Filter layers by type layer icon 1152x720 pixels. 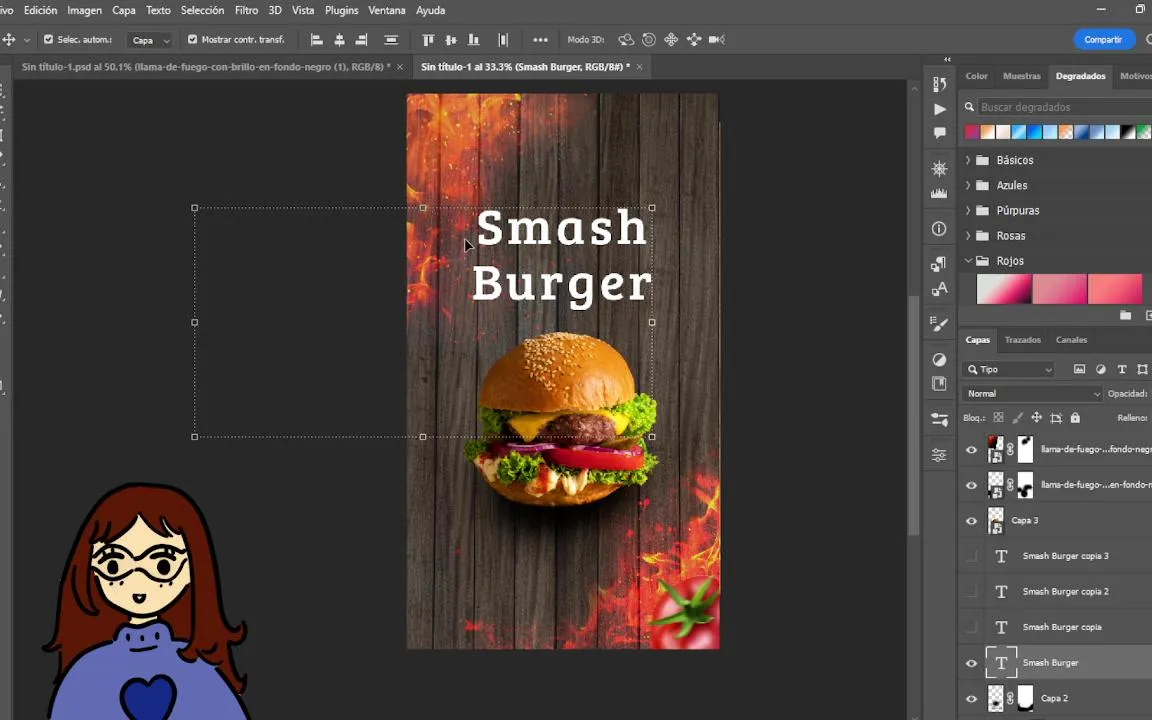(x=1122, y=370)
